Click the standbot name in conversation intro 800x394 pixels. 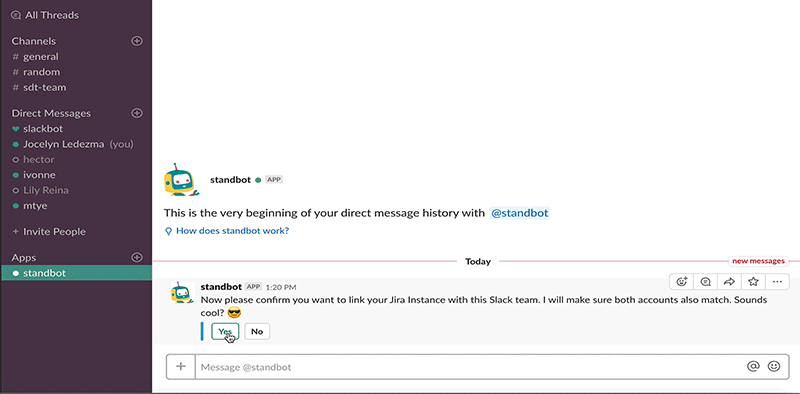(x=231, y=180)
